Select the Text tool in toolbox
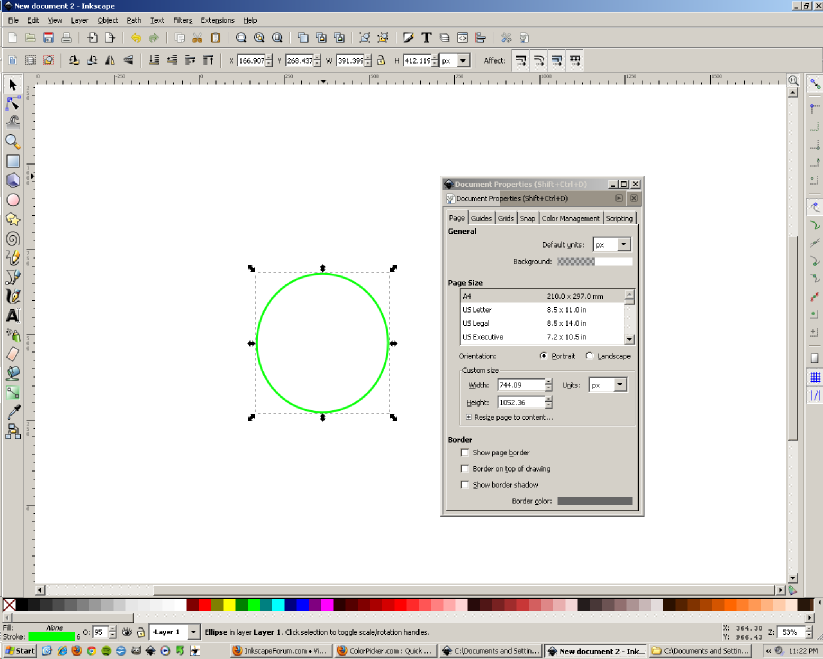Viewport: 823px width, 659px height. [13, 316]
